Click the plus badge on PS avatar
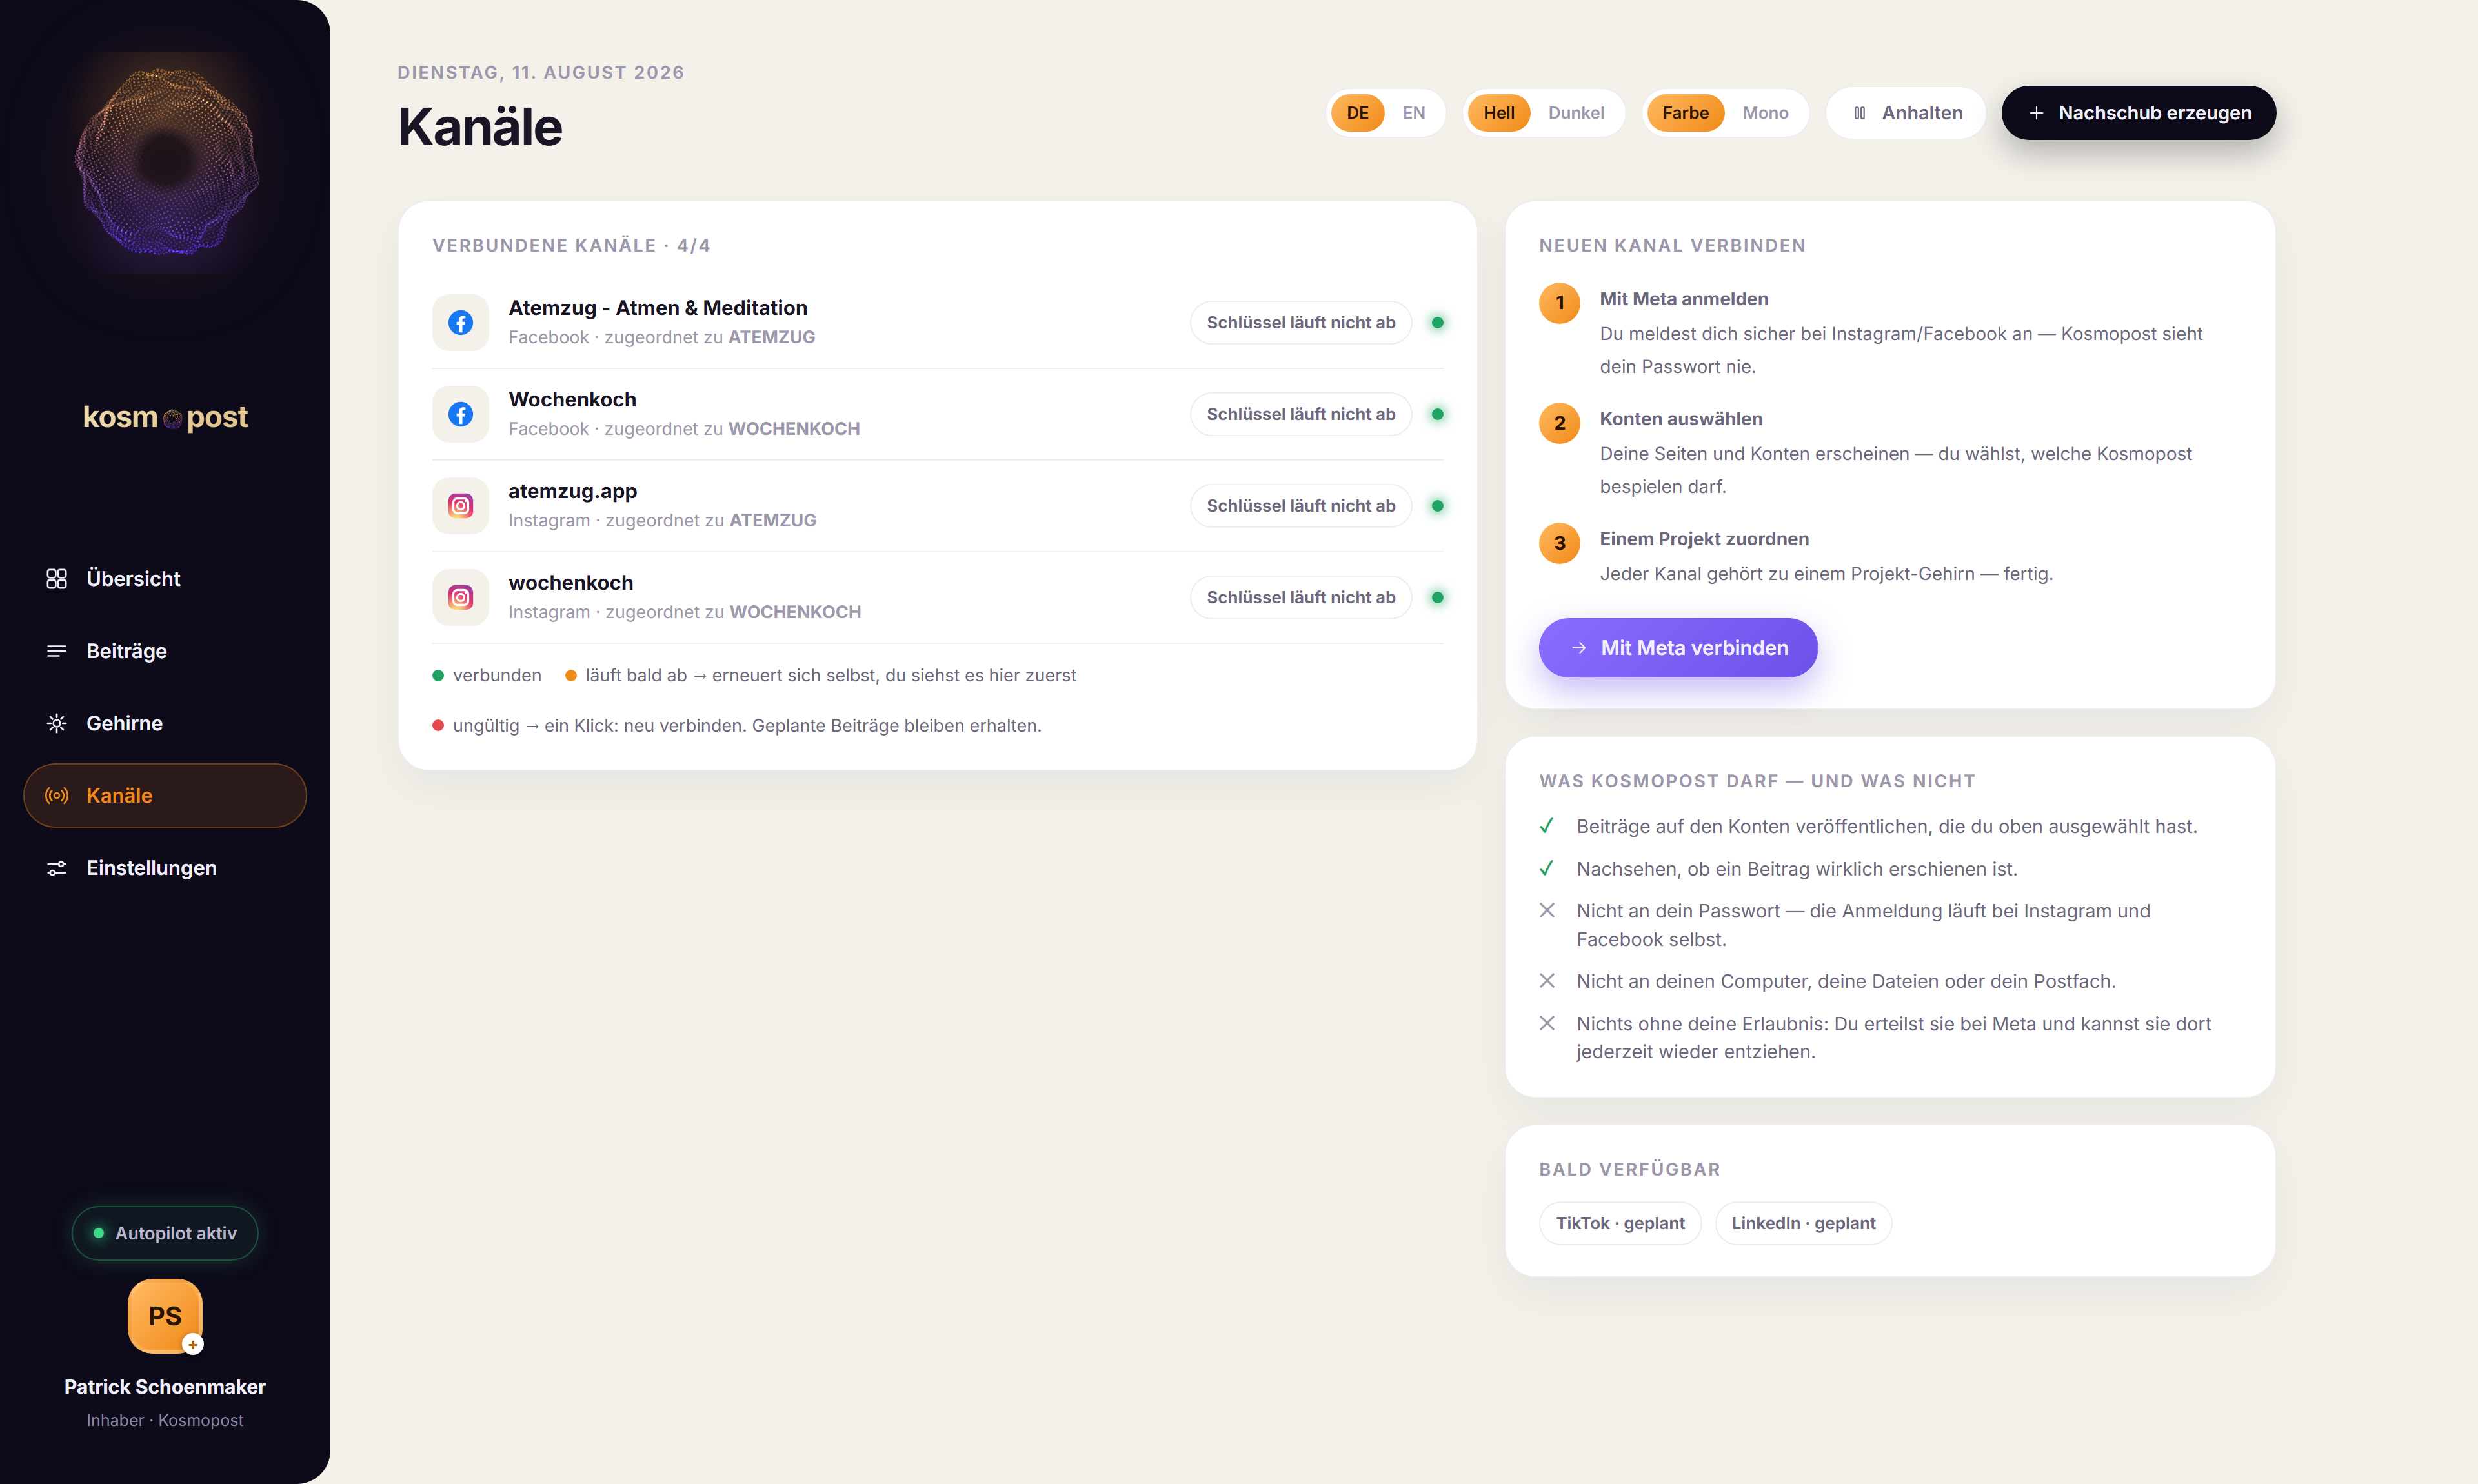This screenshot has width=2478, height=1484. click(x=193, y=1345)
